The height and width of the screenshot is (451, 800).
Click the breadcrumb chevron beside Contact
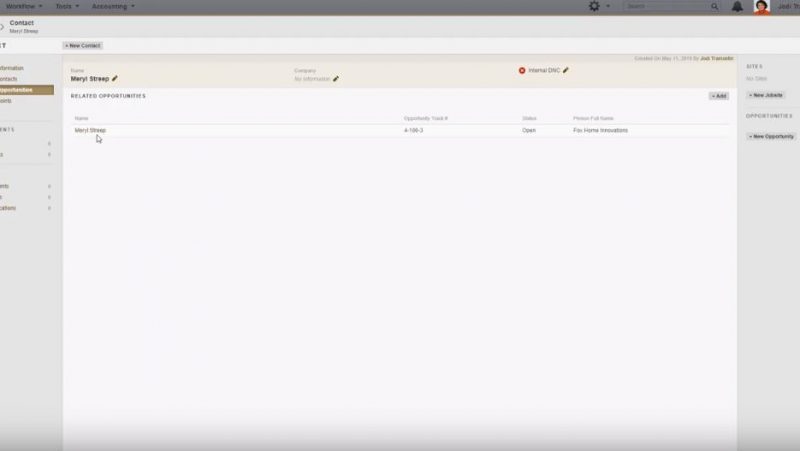click(x=2, y=26)
